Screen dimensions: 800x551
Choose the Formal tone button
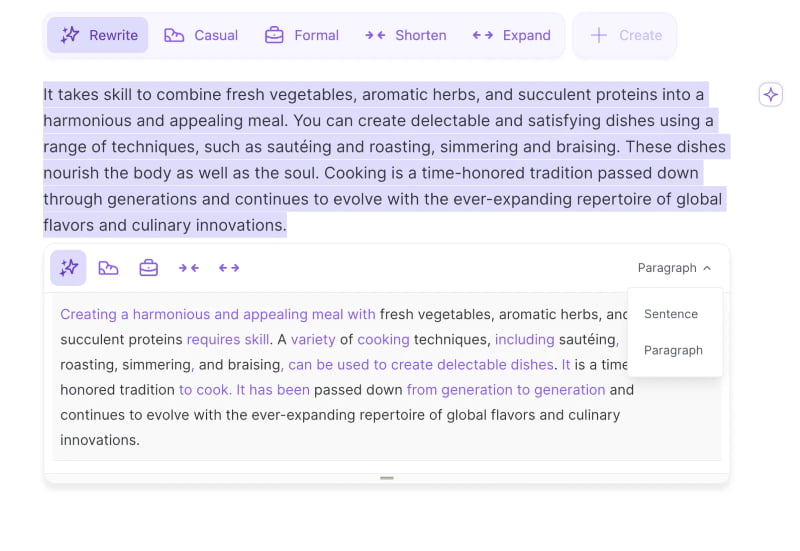pos(302,35)
